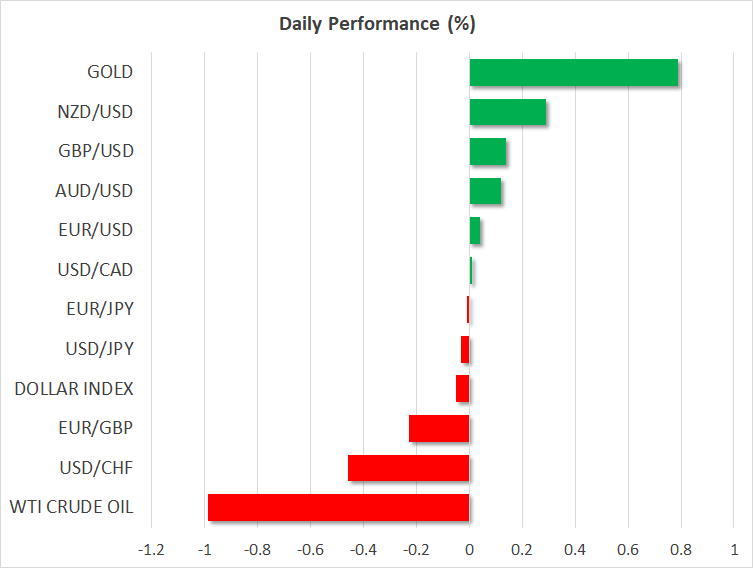Viewport: 753px width, 568px height.
Task: Click the red DOLLAR INDEX bar
Action: [x=462, y=389]
